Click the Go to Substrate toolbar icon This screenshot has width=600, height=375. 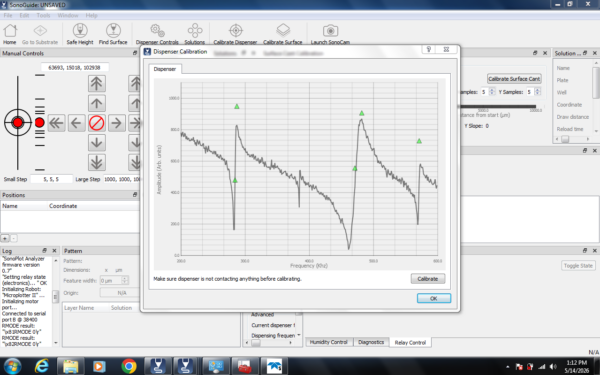point(40,34)
